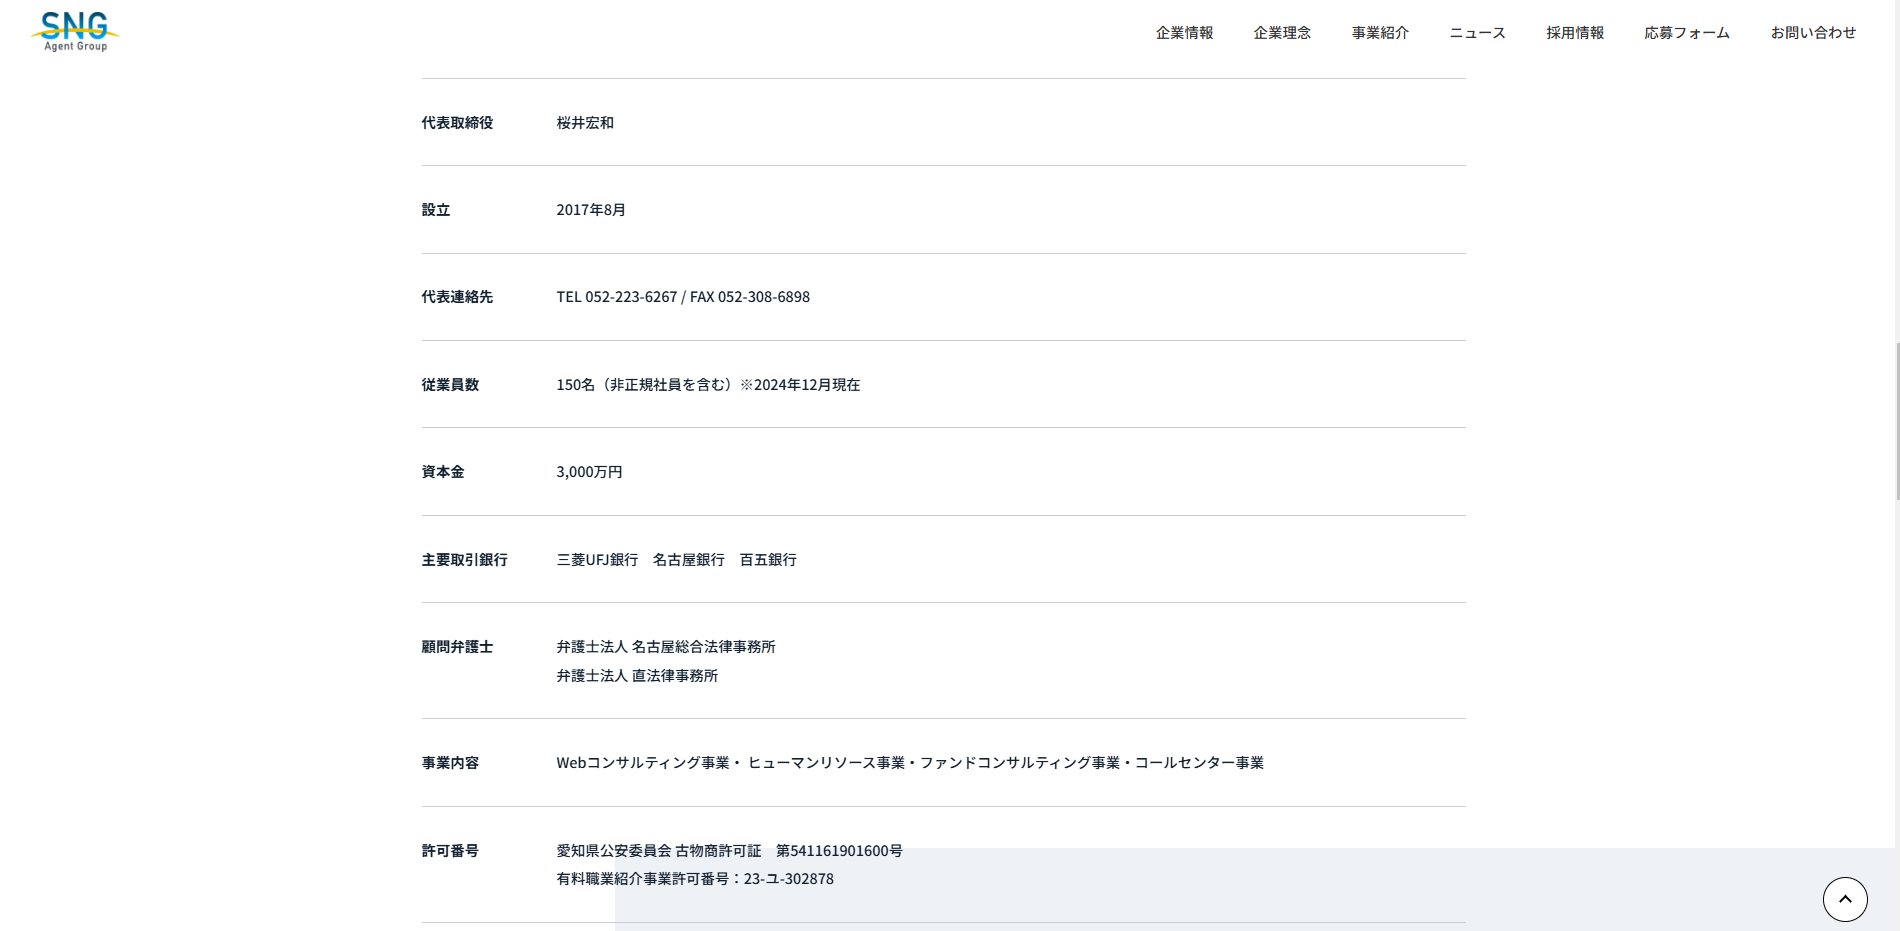
Task: Click the 設立 row label
Action: pyautogui.click(x=436, y=210)
